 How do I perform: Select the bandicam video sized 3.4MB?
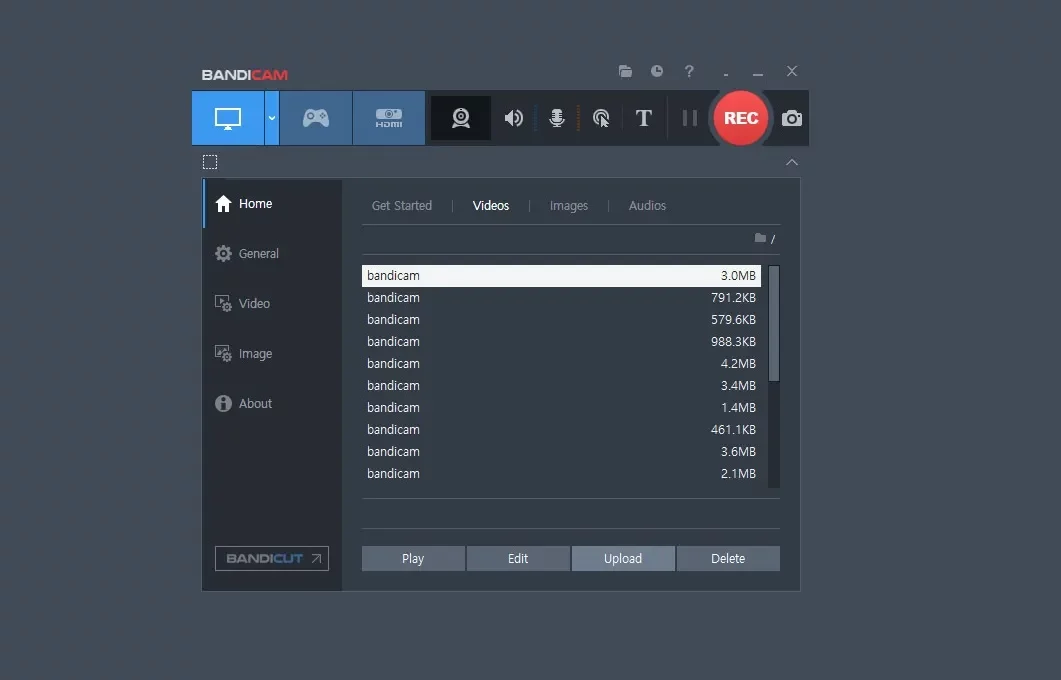click(x=561, y=386)
